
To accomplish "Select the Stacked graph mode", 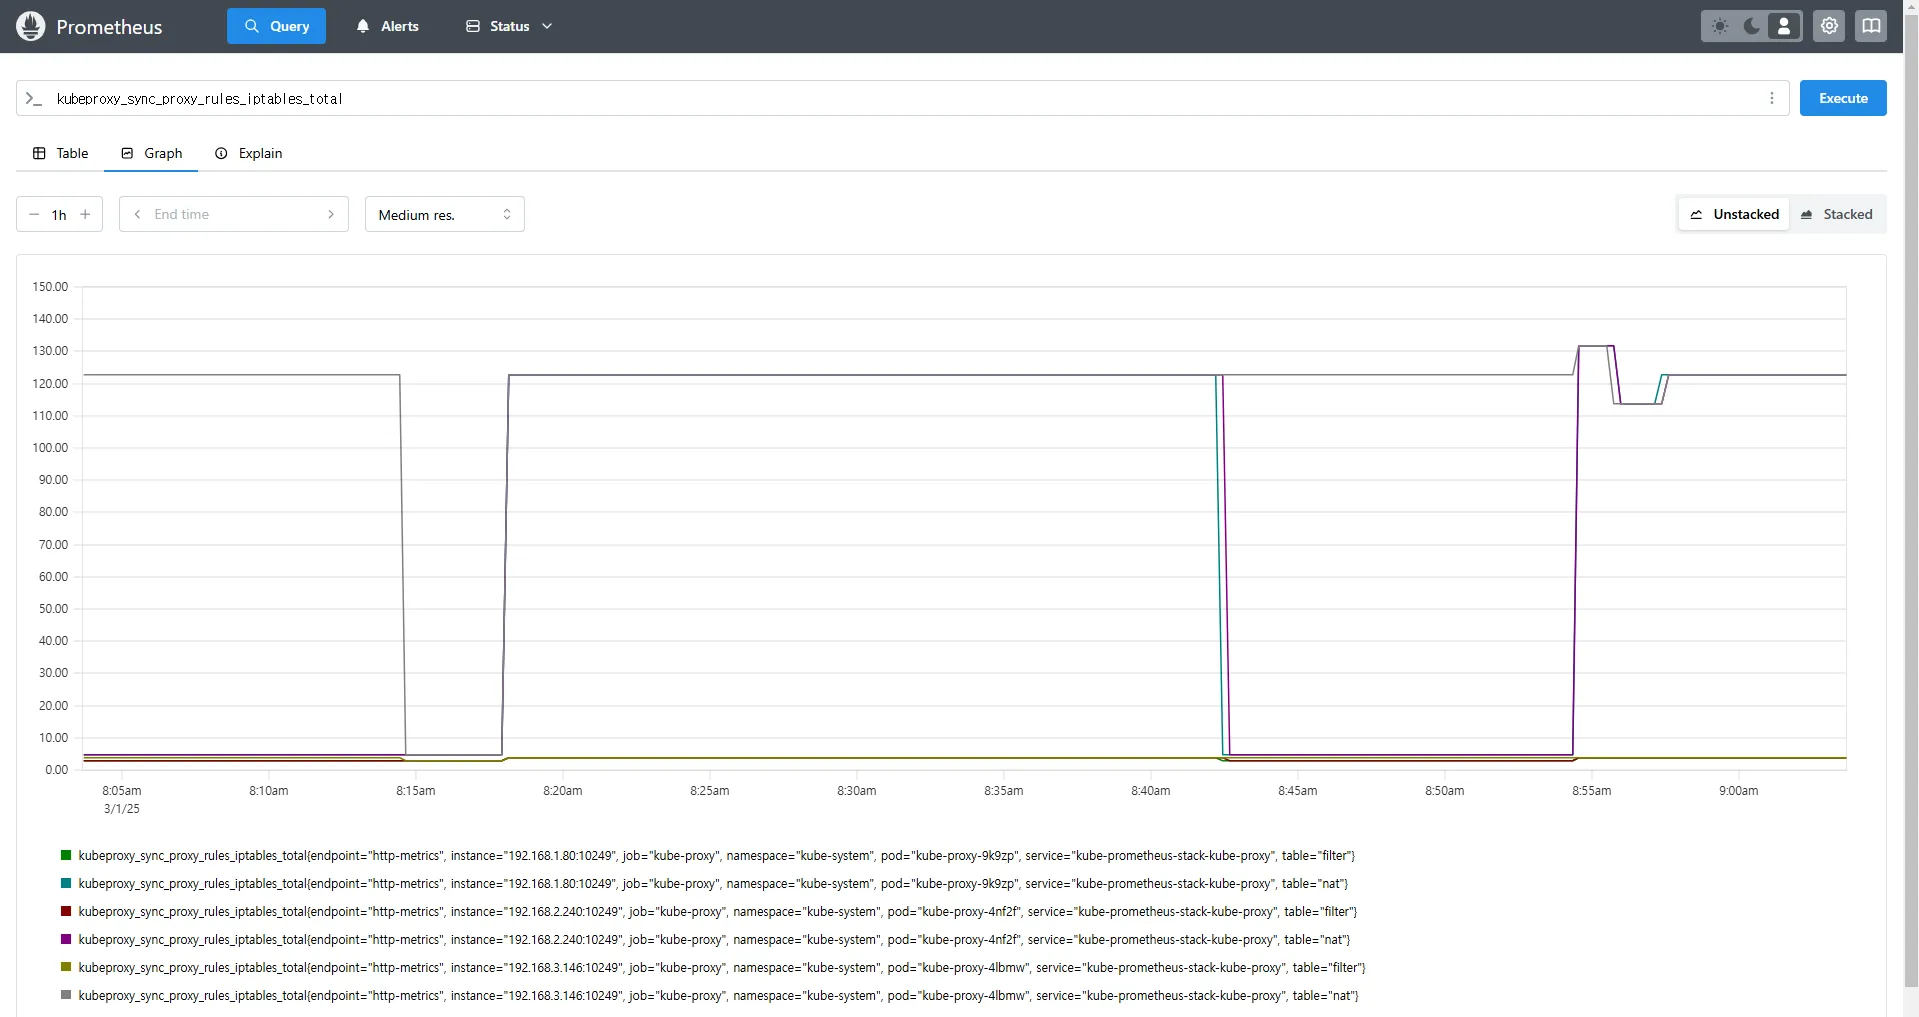I will [x=1836, y=214].
